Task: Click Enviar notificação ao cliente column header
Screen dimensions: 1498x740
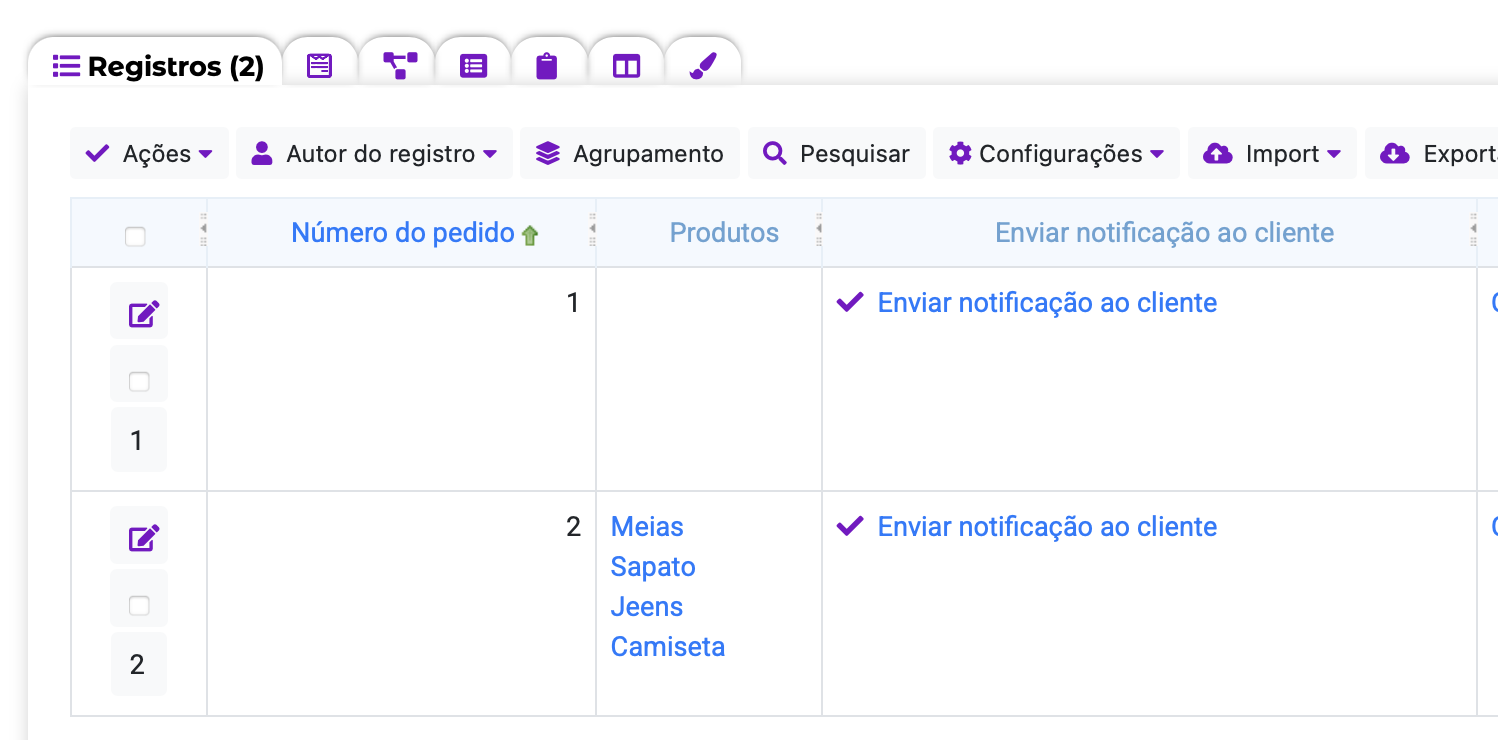Action: point(1164,233)
